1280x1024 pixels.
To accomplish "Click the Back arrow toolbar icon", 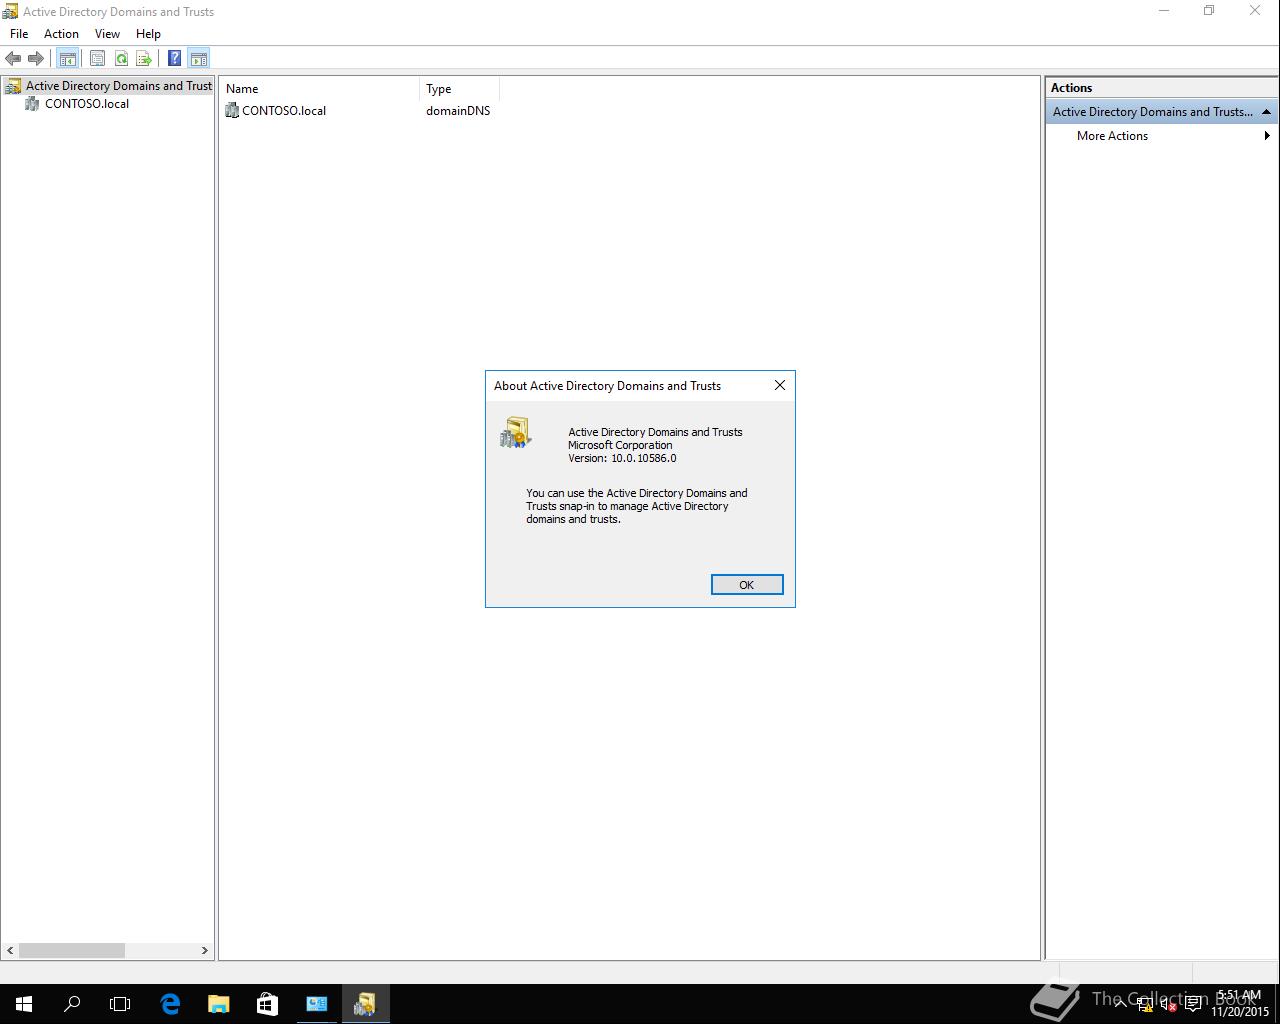I will [x=13, y=58].
